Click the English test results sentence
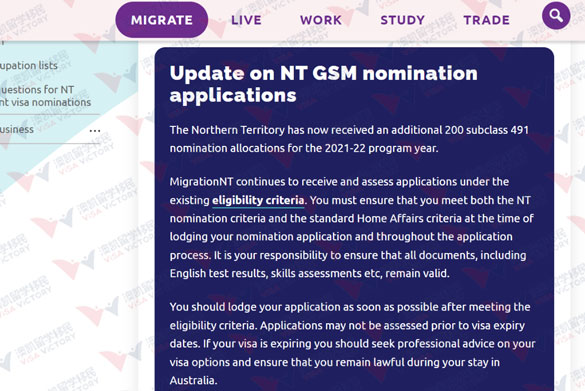The width and height of the screenshot is (585, 391). click(310, 273)
